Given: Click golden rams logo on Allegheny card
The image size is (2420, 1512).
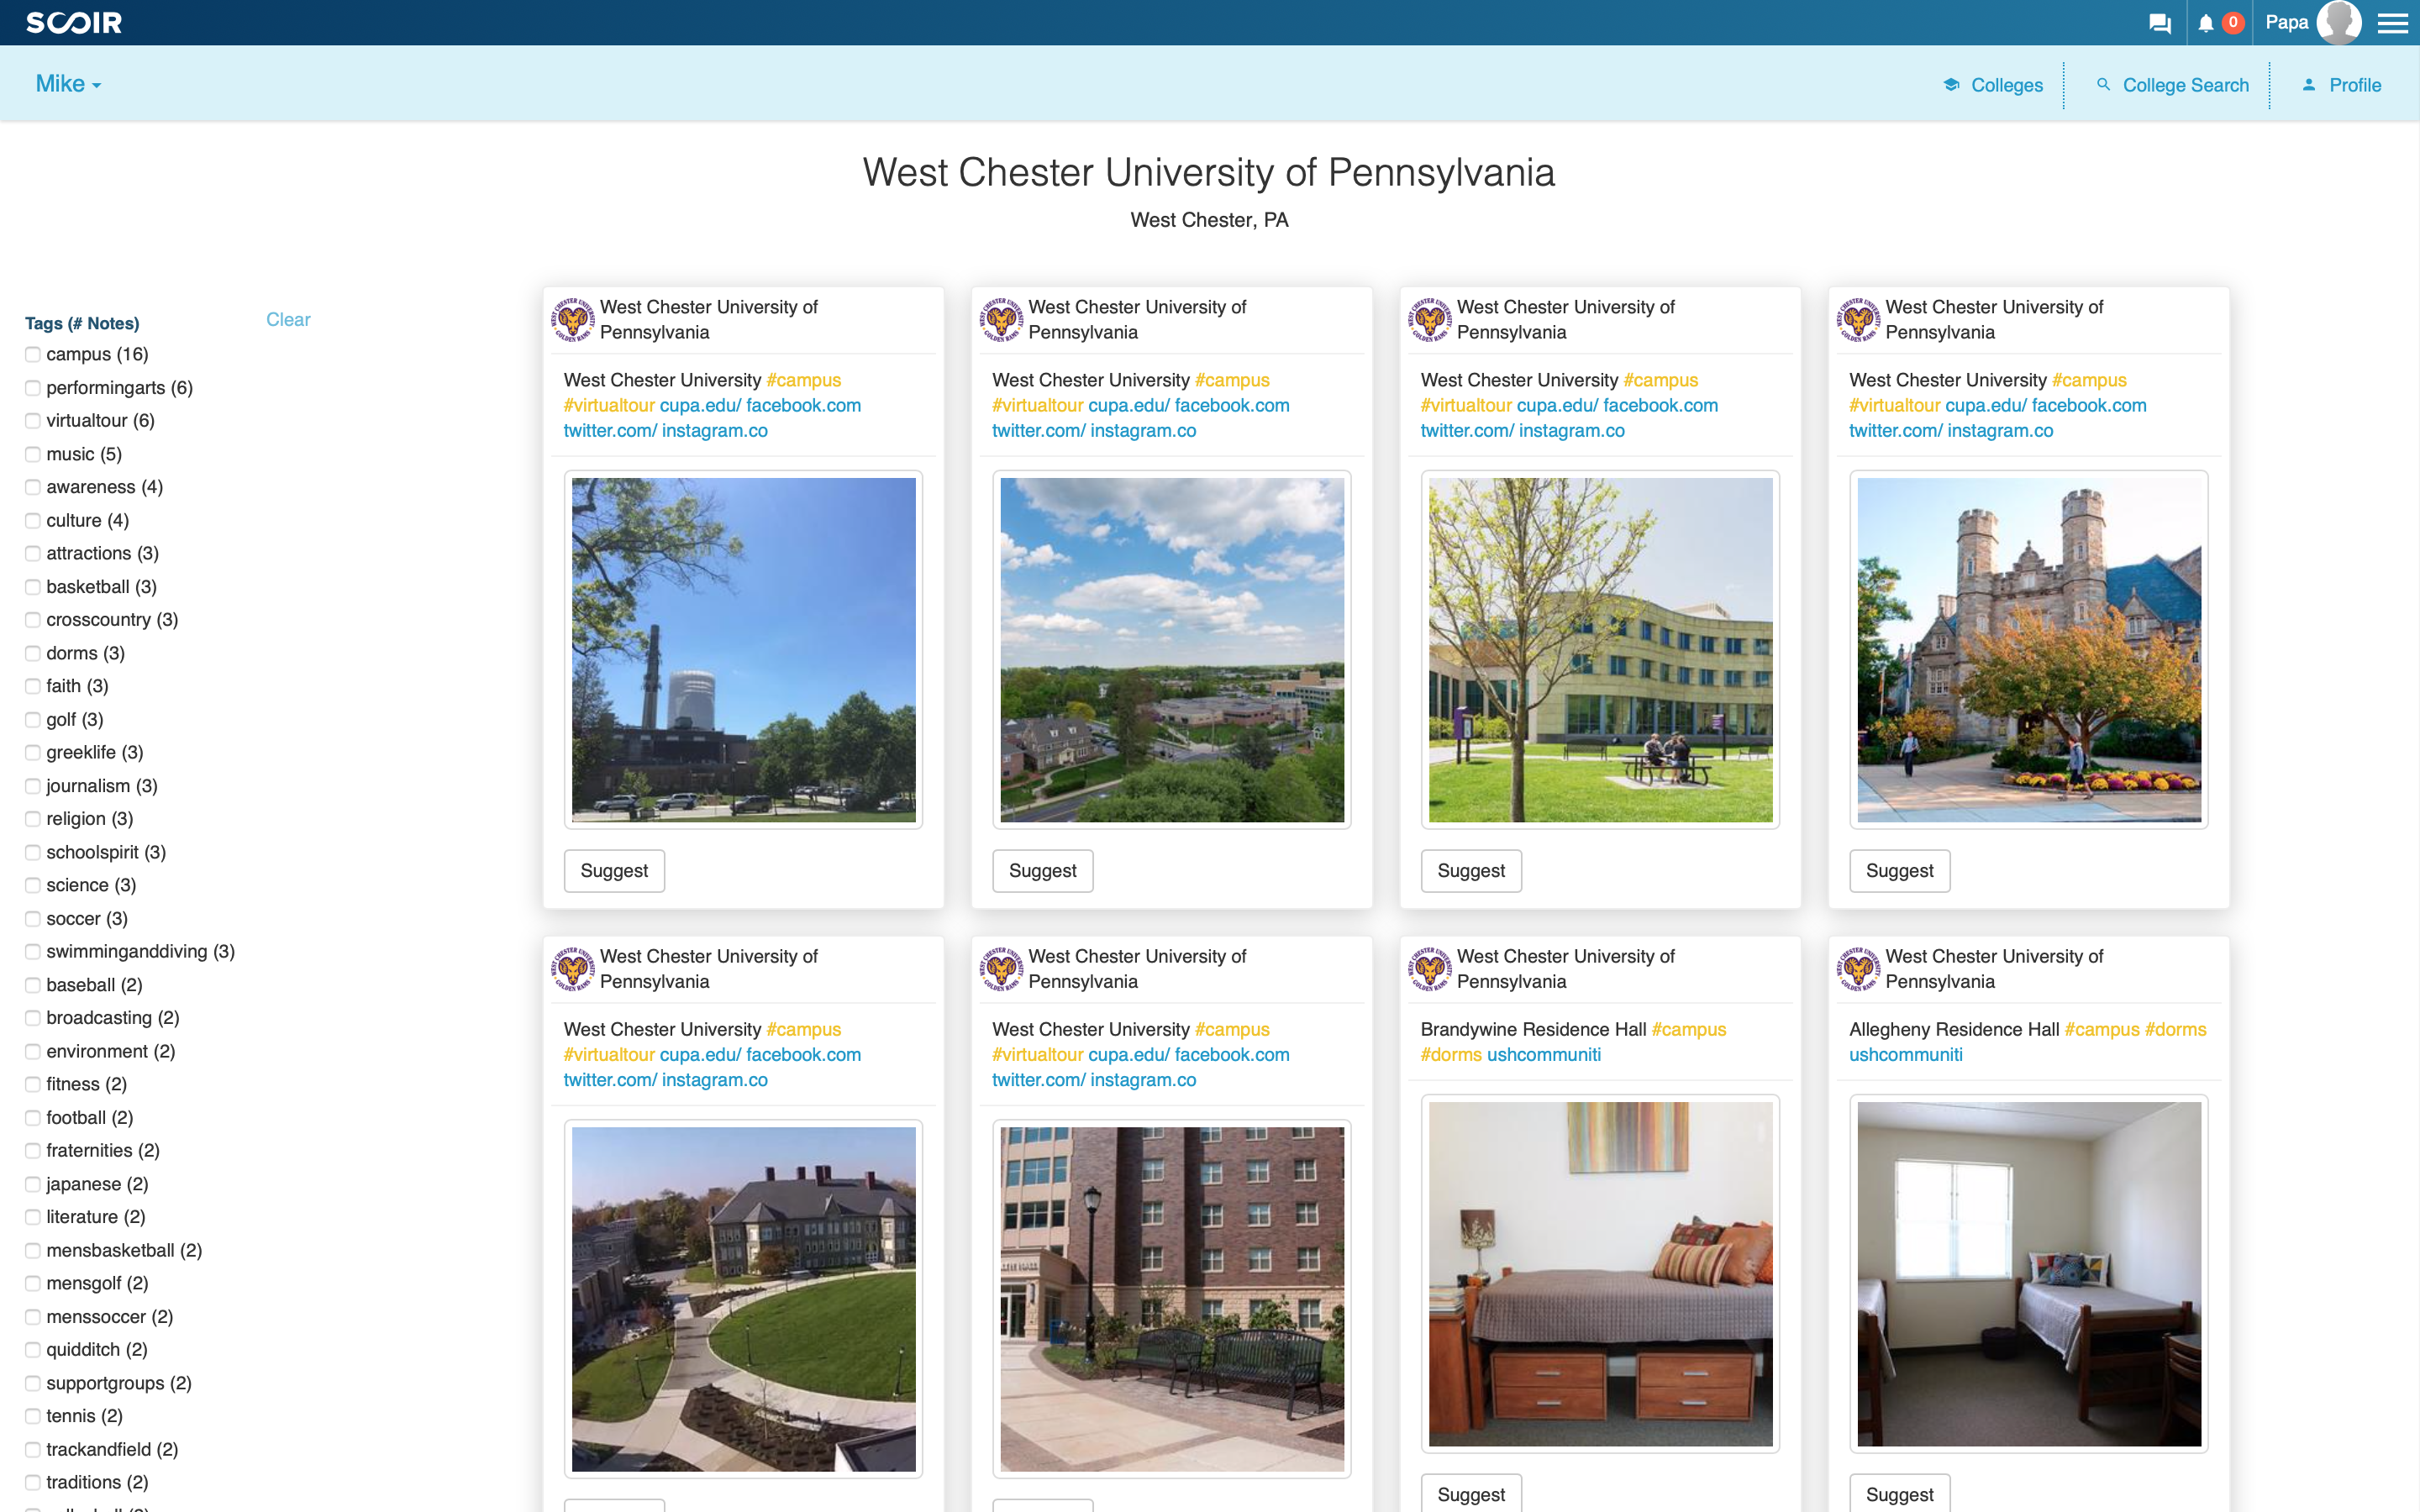Looking at the screenshot, I should pyautogui.click(x=1858, y=969).
